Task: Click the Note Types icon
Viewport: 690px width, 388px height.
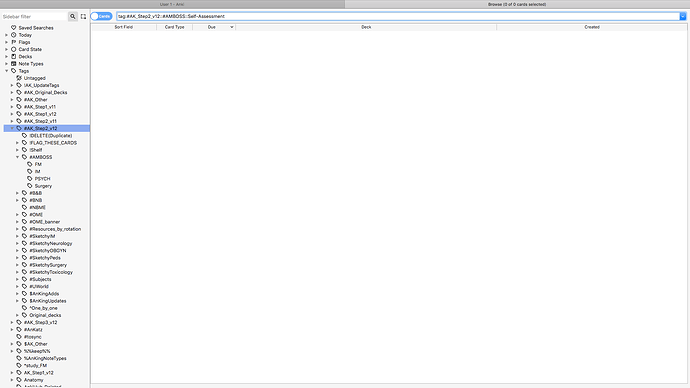Action: [14, 64]
